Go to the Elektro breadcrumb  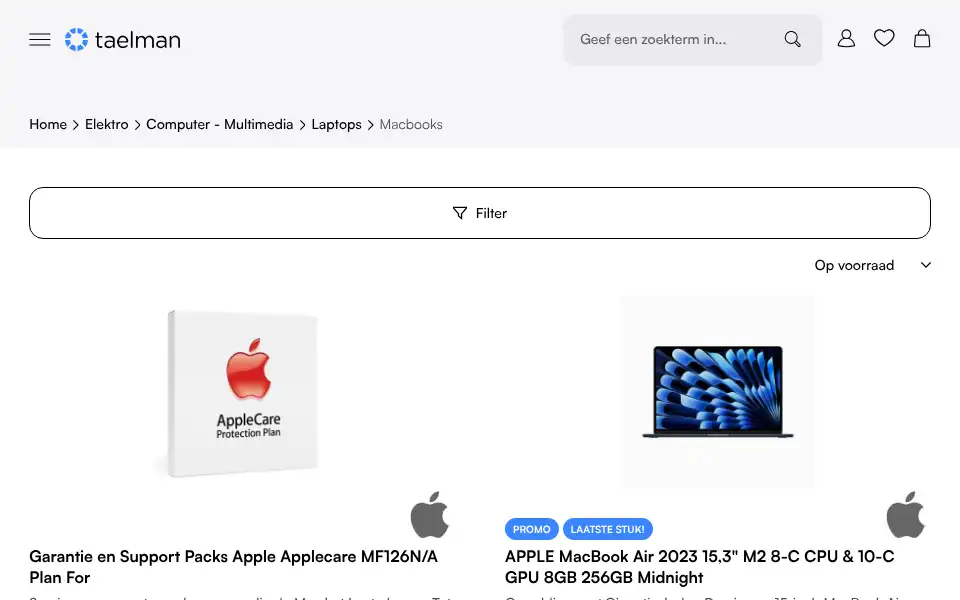pos(107,124)
